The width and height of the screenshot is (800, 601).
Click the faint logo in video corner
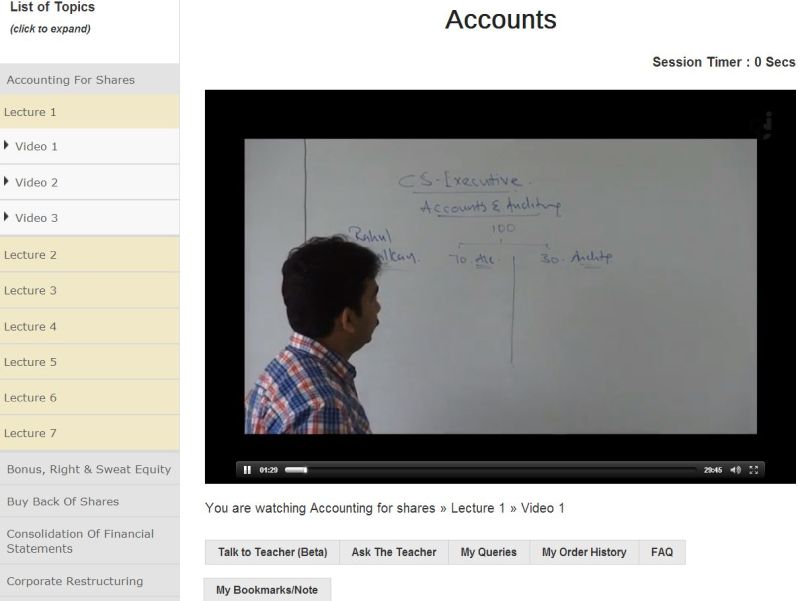click(767, 126)
